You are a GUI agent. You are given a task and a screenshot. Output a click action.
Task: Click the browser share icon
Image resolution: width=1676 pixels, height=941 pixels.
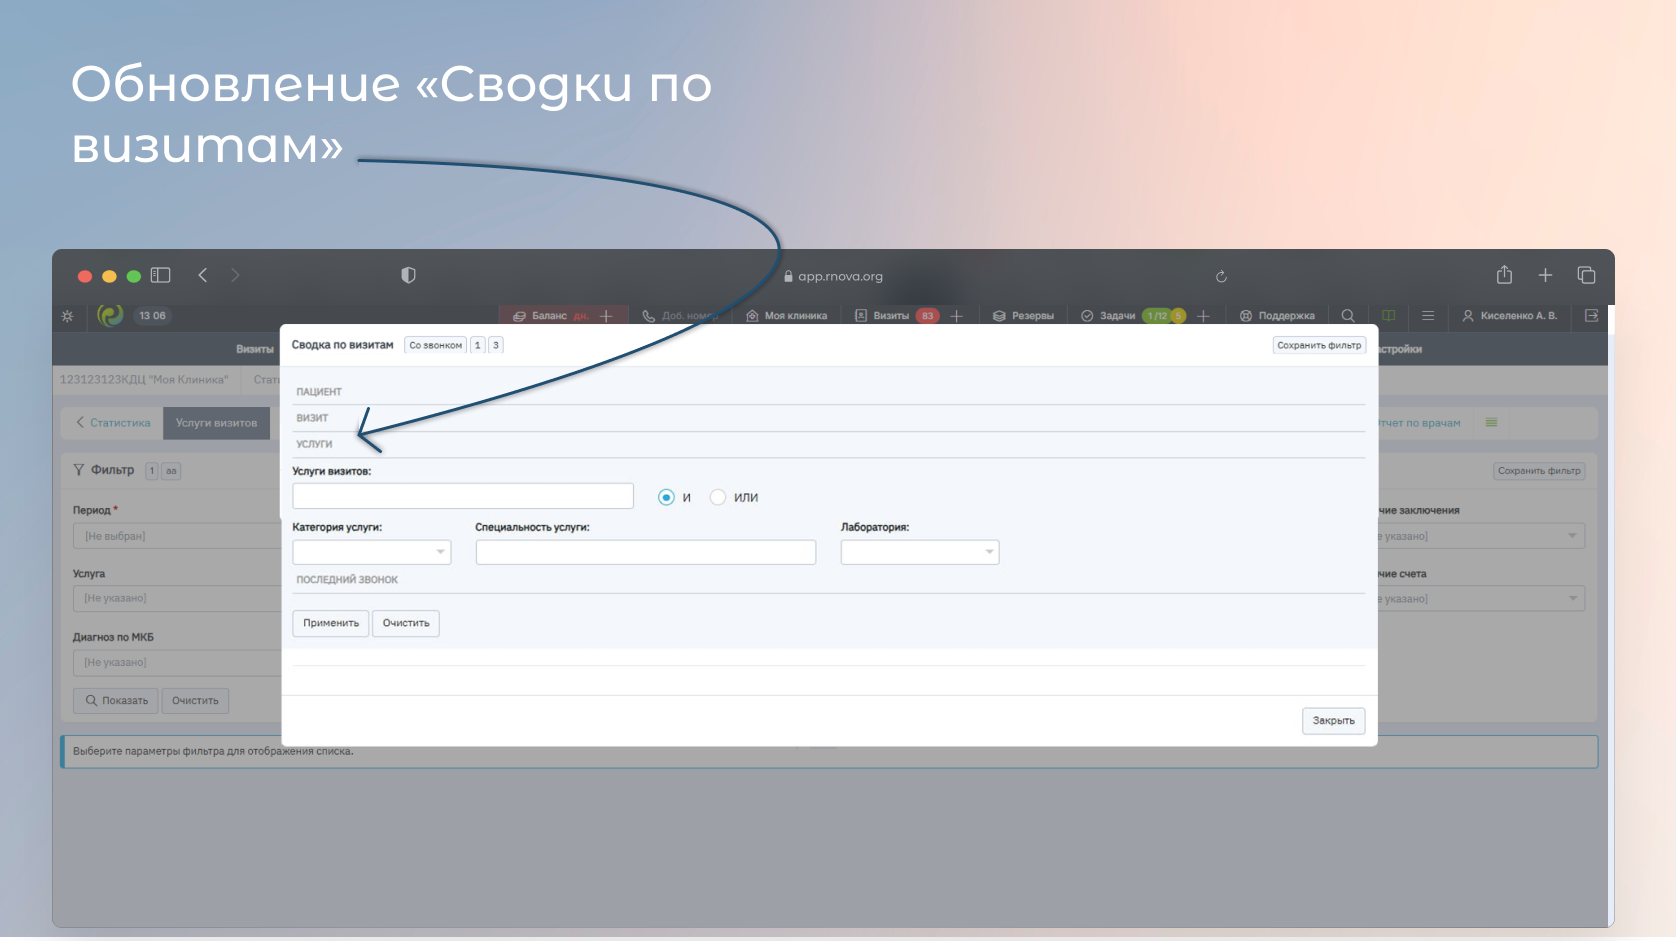pyautogui.click(x=1504, y=275)
